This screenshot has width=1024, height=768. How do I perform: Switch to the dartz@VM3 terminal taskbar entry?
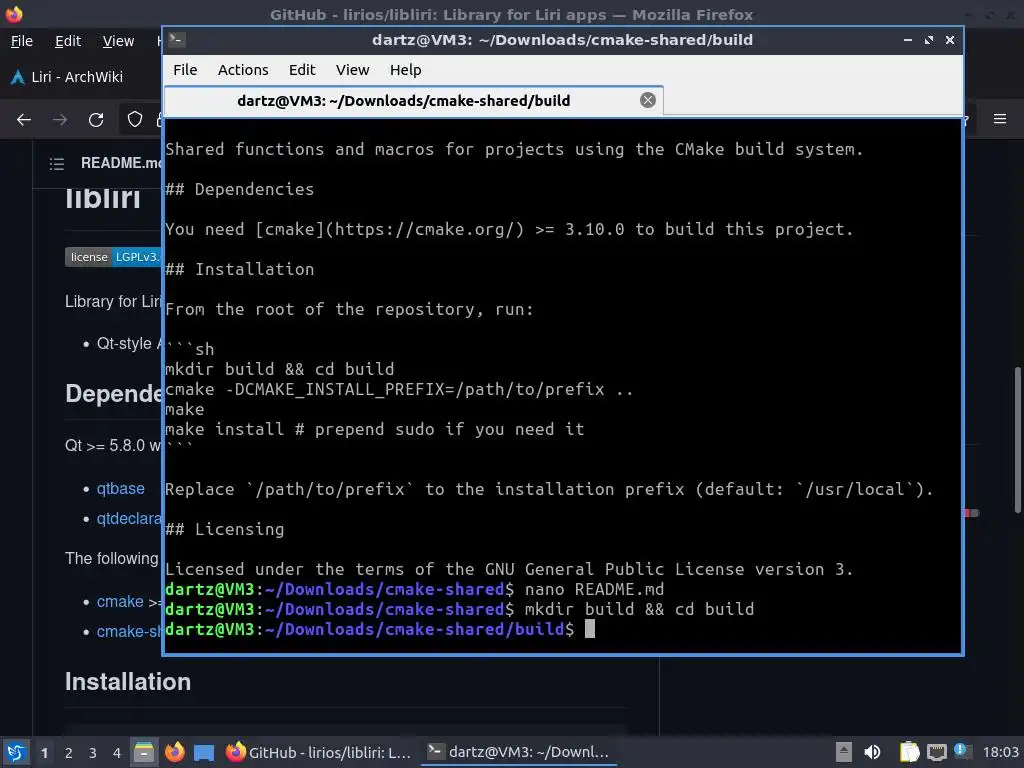click(519, 752)
